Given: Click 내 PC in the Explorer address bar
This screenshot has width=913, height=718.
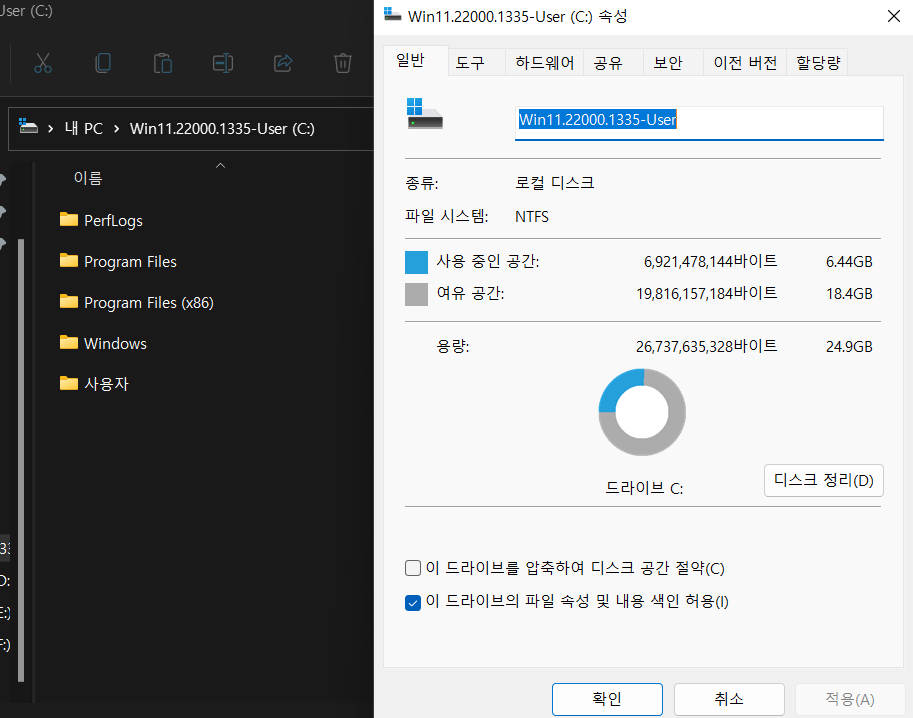Looking at the screenshot, I should pos(84,129).
